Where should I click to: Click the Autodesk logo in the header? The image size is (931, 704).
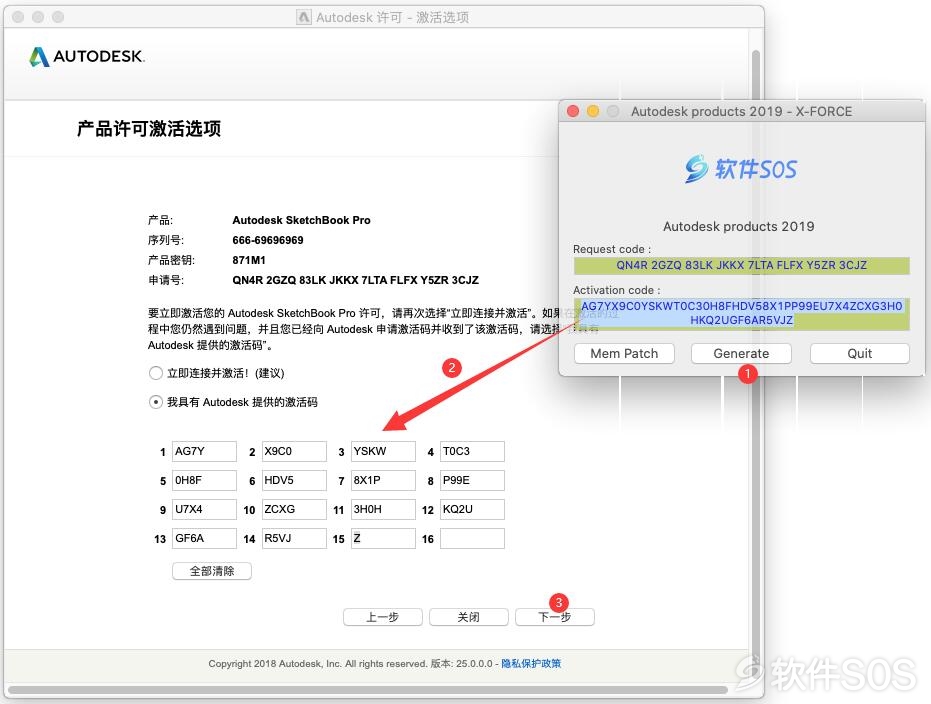[87, 56]
